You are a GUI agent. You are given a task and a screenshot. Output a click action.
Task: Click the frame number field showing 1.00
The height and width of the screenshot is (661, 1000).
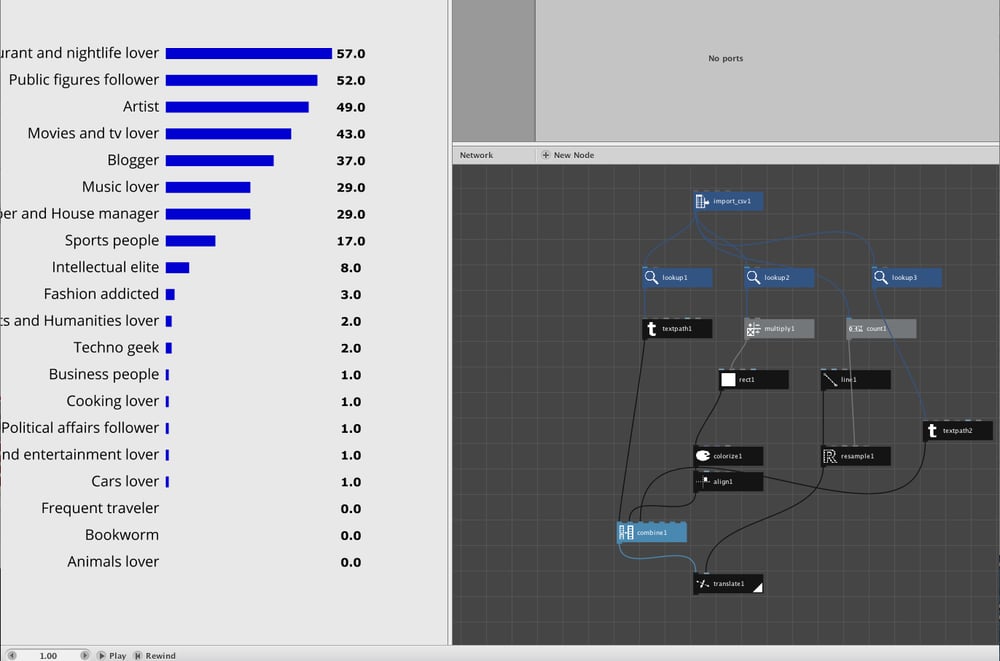48,655
